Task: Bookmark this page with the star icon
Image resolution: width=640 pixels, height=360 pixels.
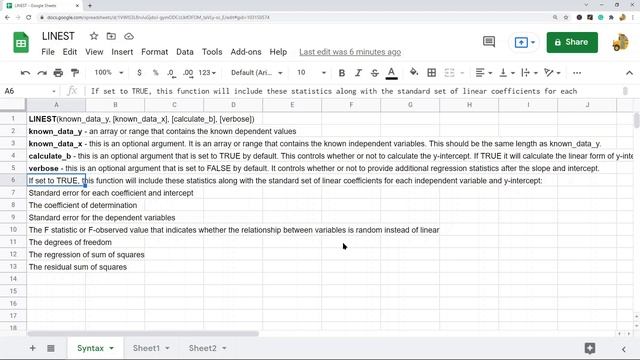Action: point(566,18)
